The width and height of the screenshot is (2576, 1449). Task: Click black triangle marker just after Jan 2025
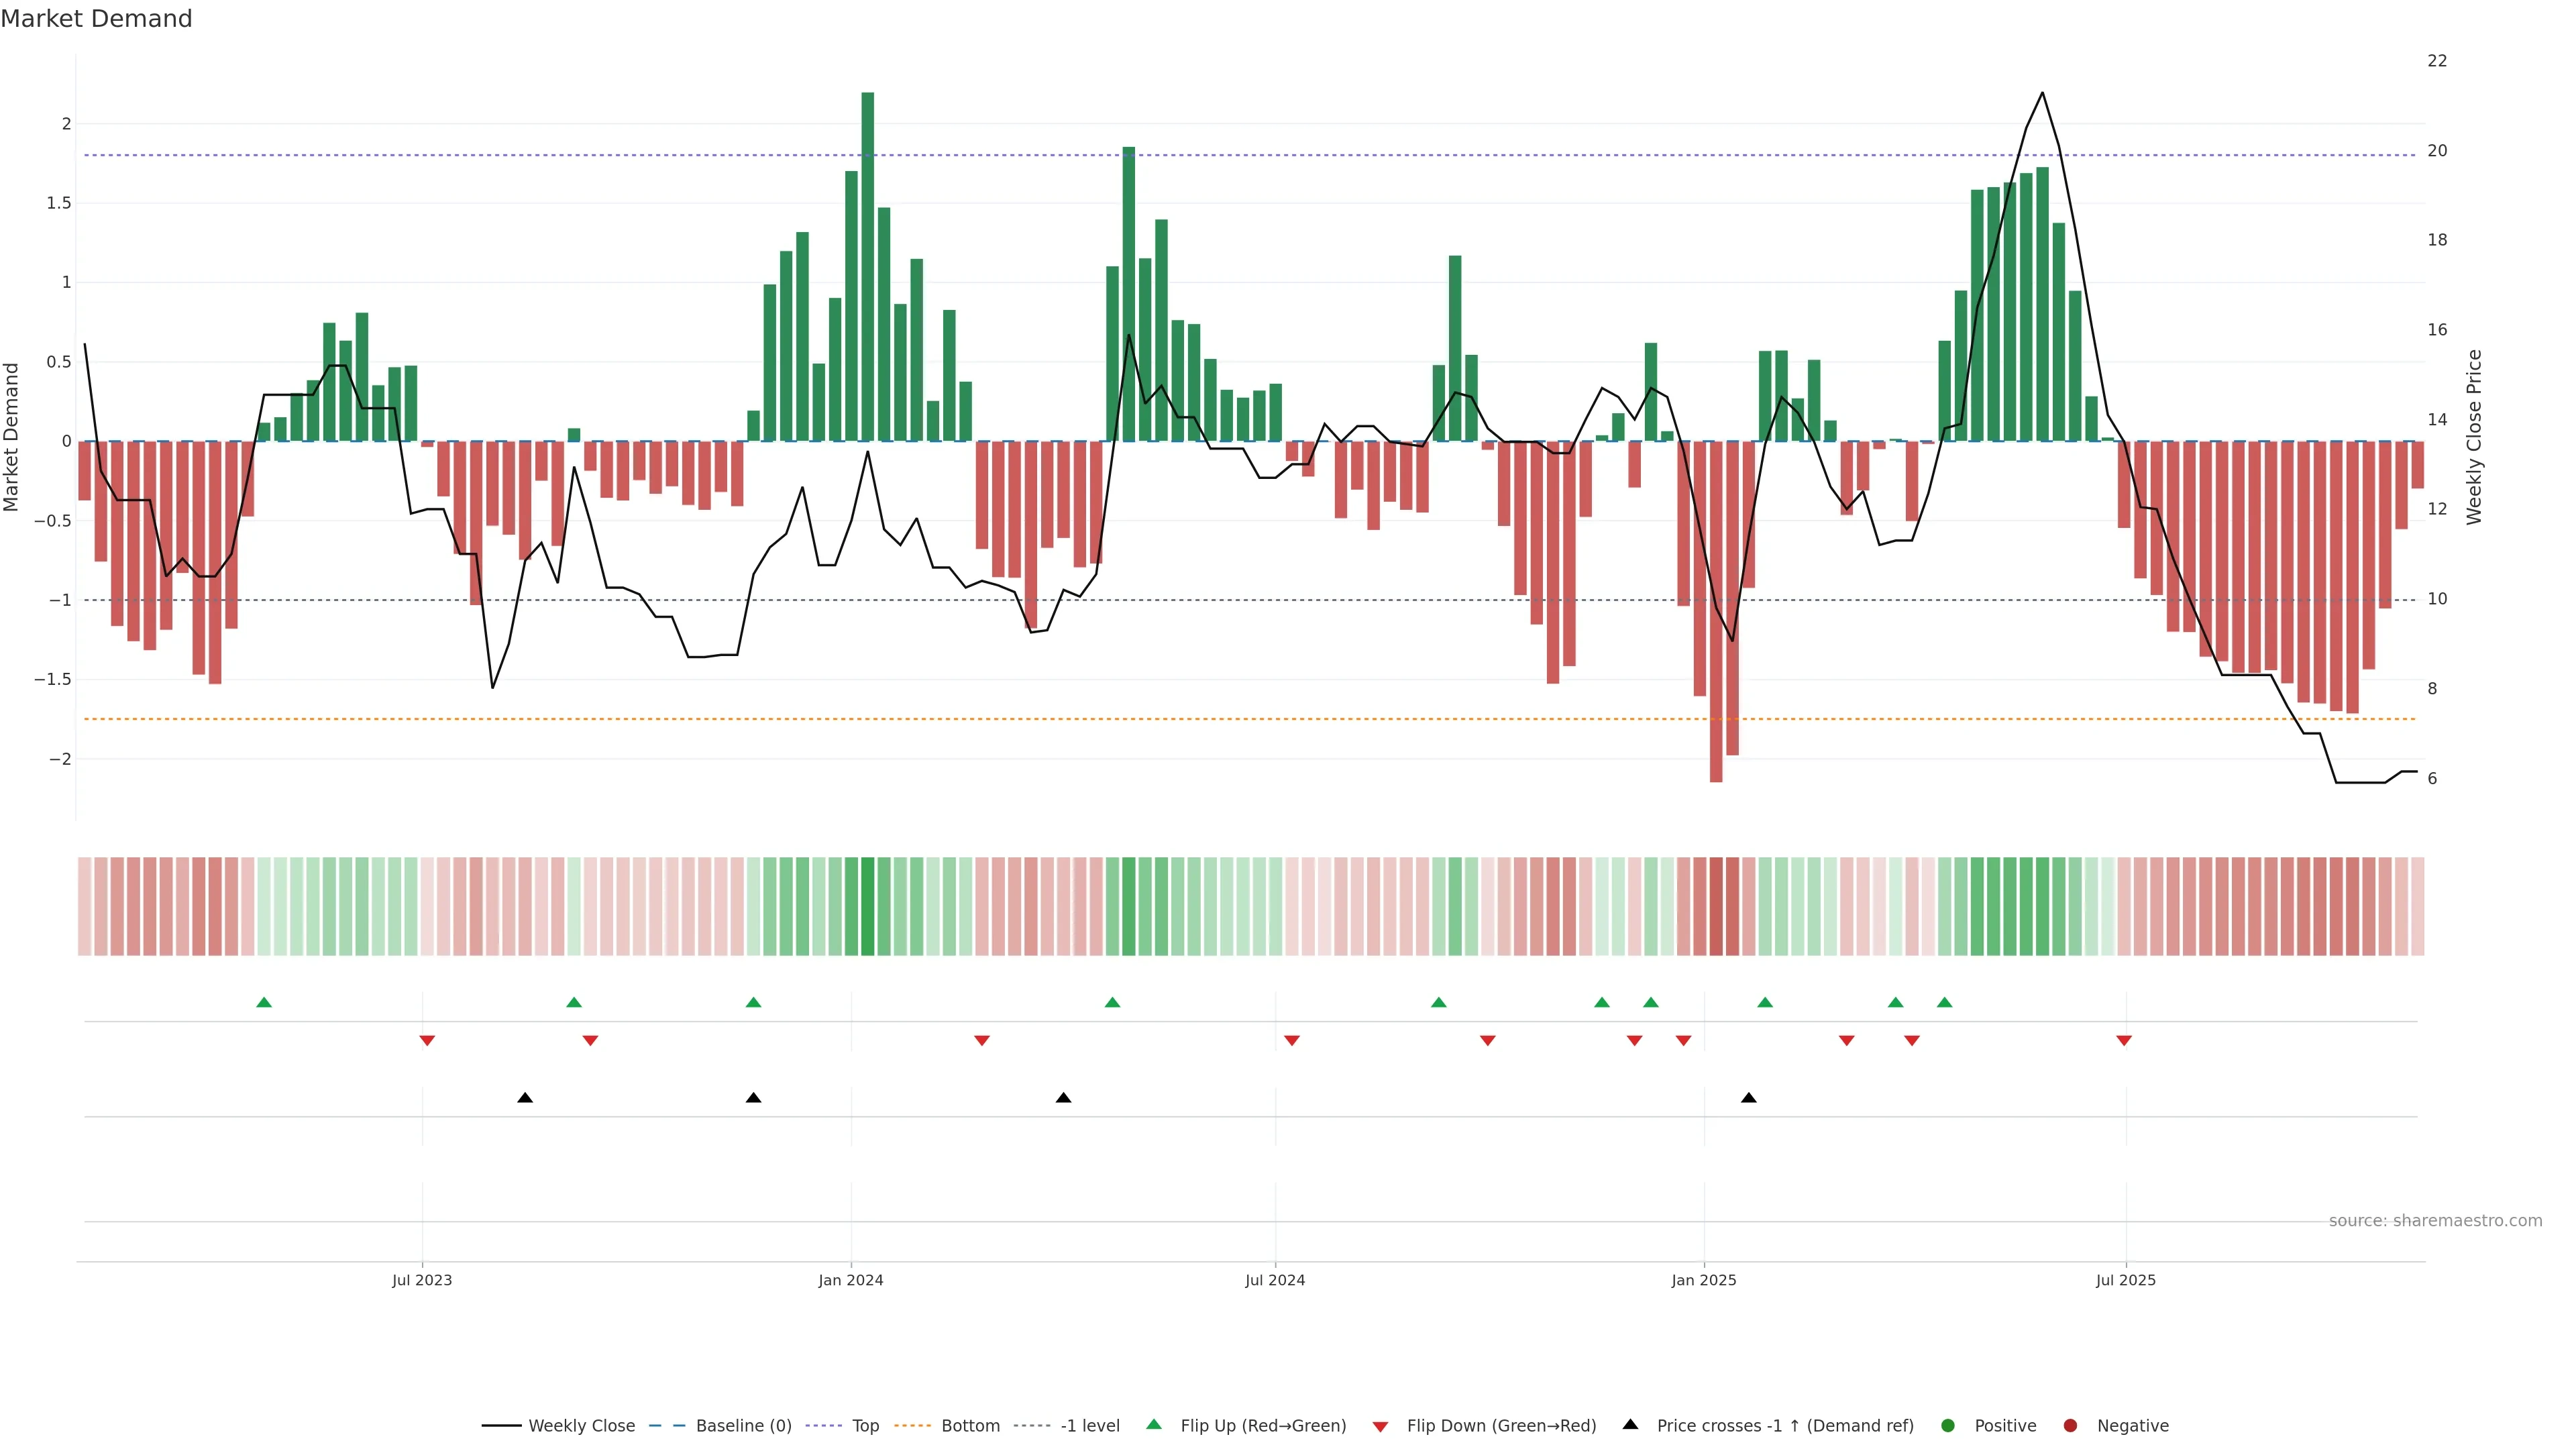[x=1748, y=1098]
